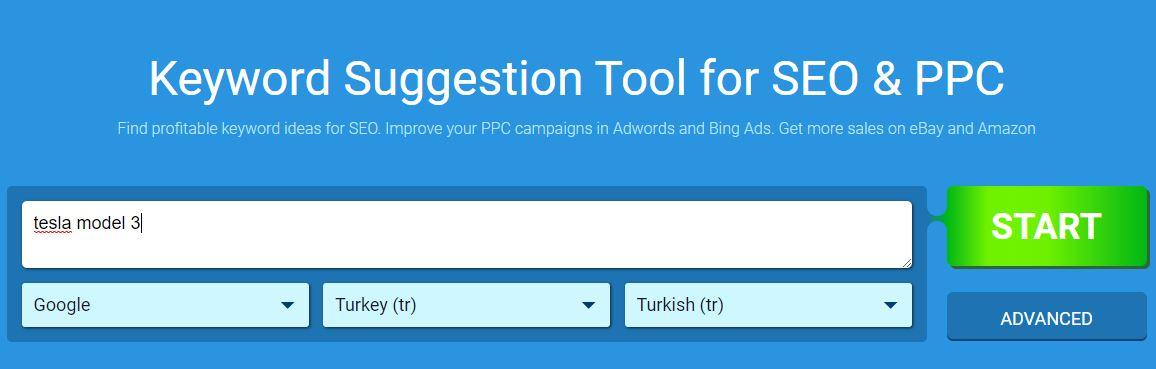This screenshot has height=369, width=1156.
Task: Click the arrow icon beside Google
Action: [288, 306]
